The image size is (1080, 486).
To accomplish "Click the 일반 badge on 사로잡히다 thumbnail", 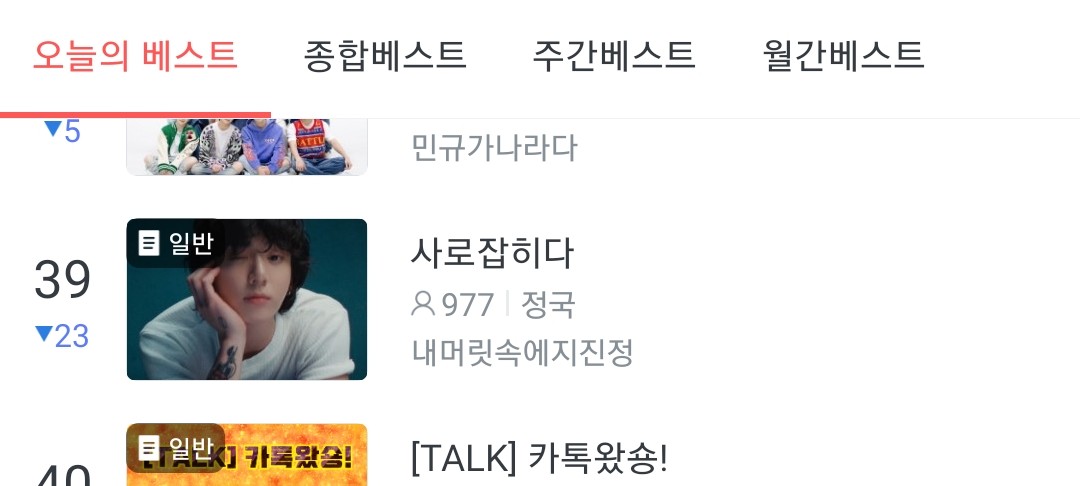I will [176, 243].
